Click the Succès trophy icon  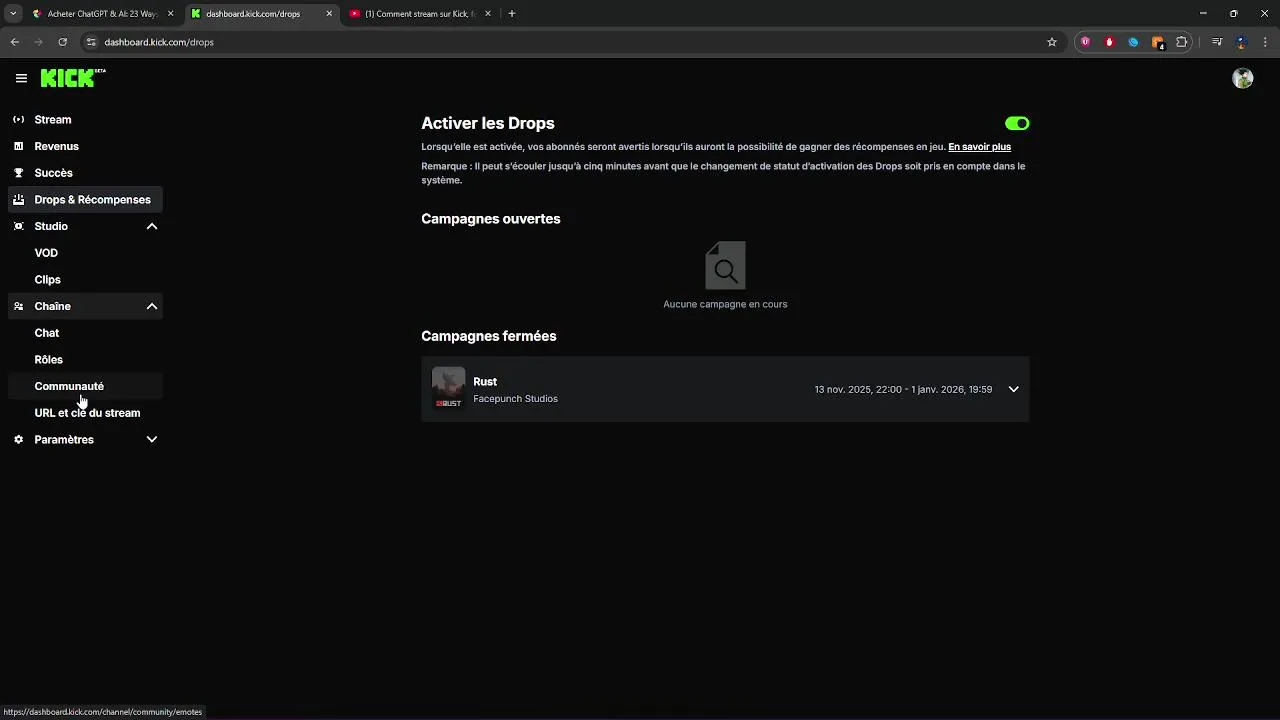[18, 173]
